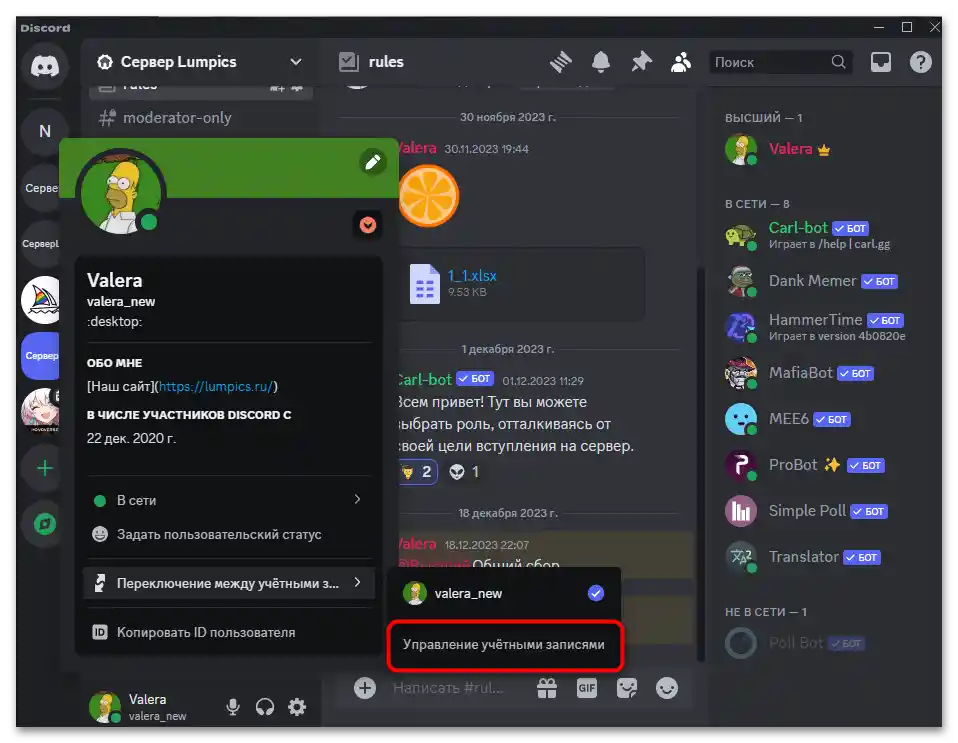This screenshot has height=743, width=958.
Task: Select Задать пользовательский статус
Action: pos(228,534)
